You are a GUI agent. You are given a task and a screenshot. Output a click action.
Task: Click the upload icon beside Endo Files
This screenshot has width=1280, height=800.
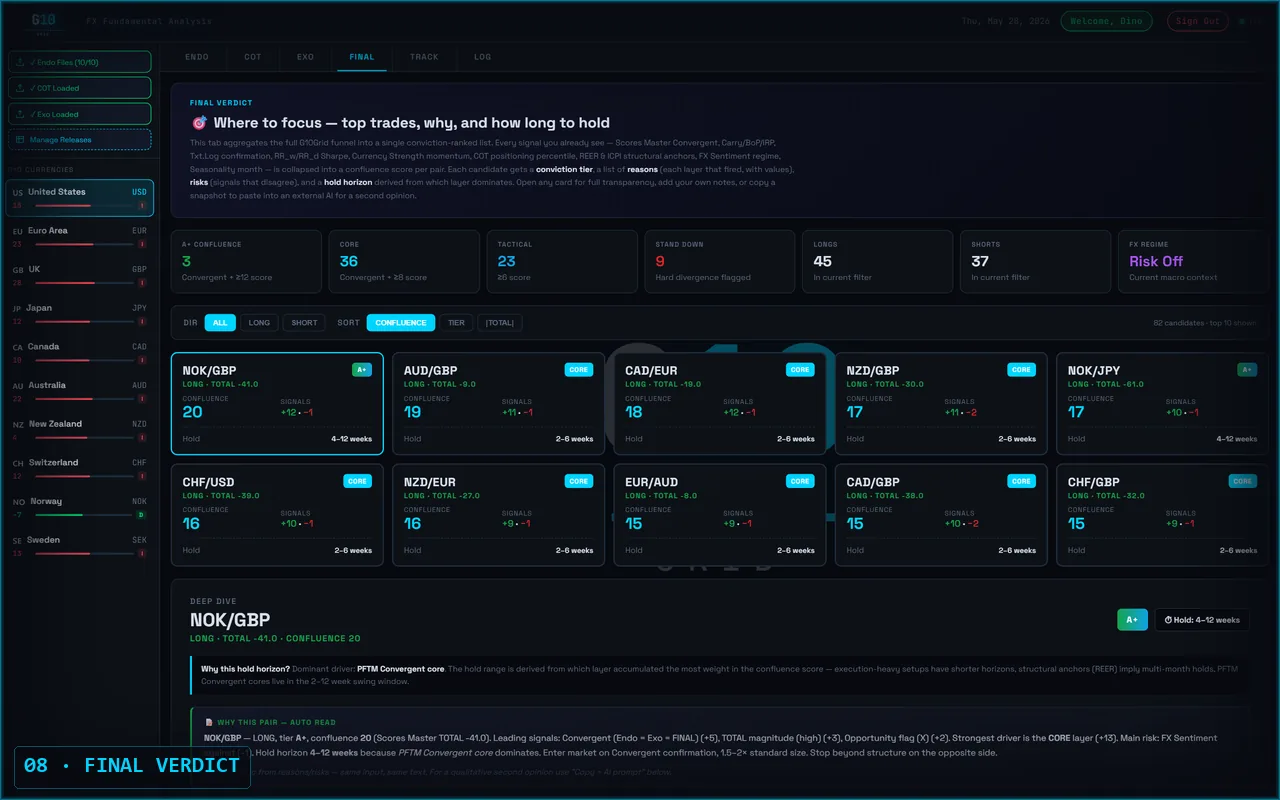click(x=21, y=62)
